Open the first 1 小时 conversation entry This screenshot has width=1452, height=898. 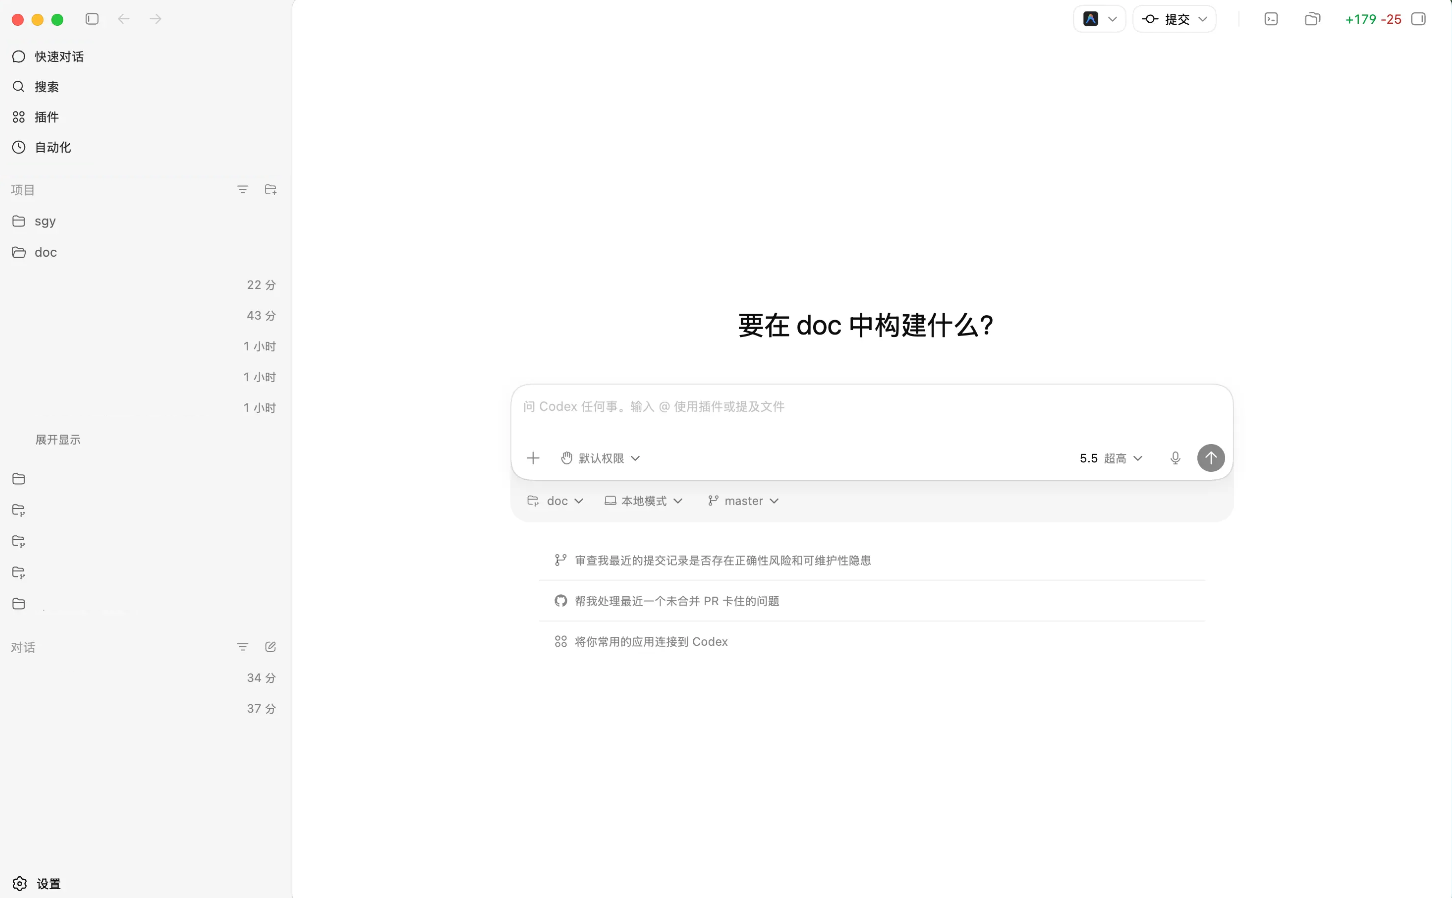[146, 347]
